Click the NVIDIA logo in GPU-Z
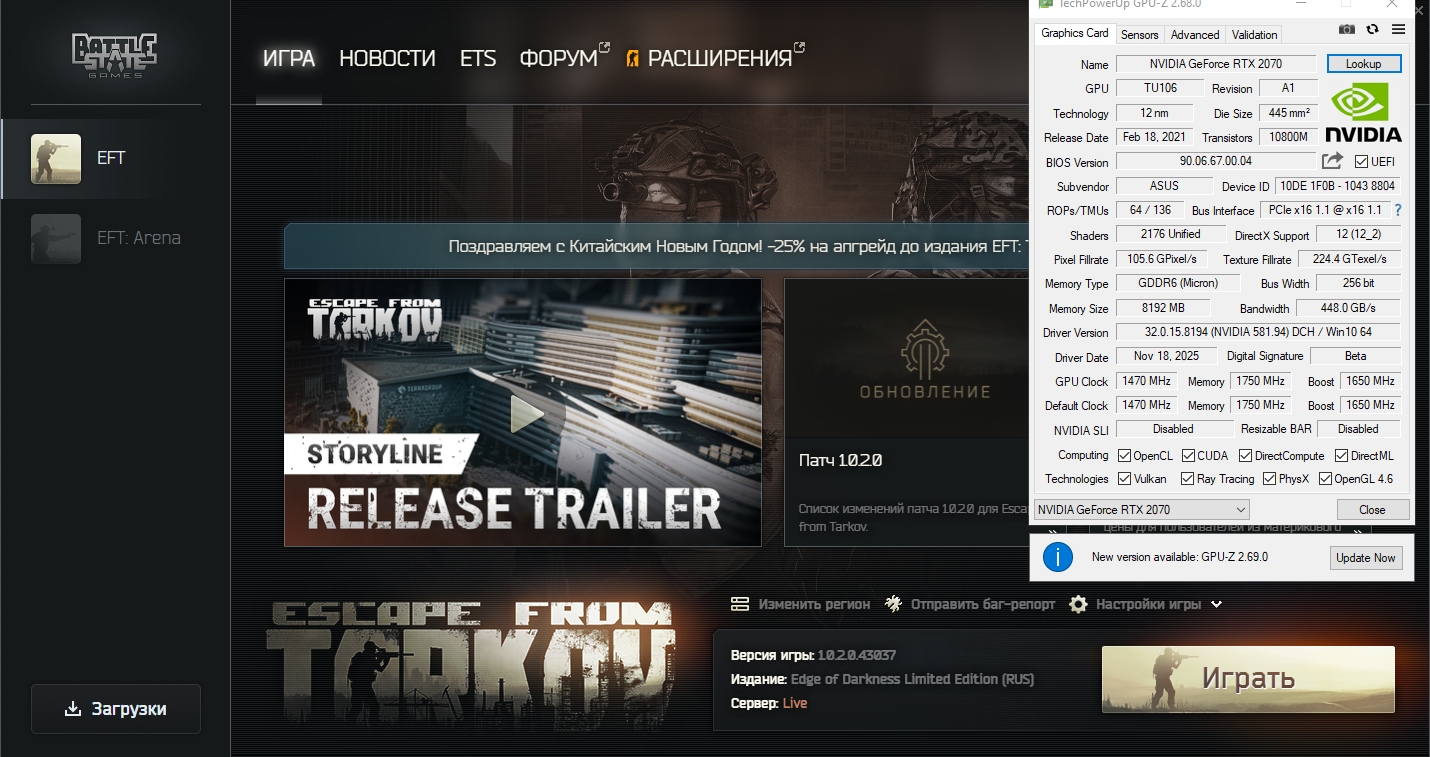 click(x=1363, y=112)
